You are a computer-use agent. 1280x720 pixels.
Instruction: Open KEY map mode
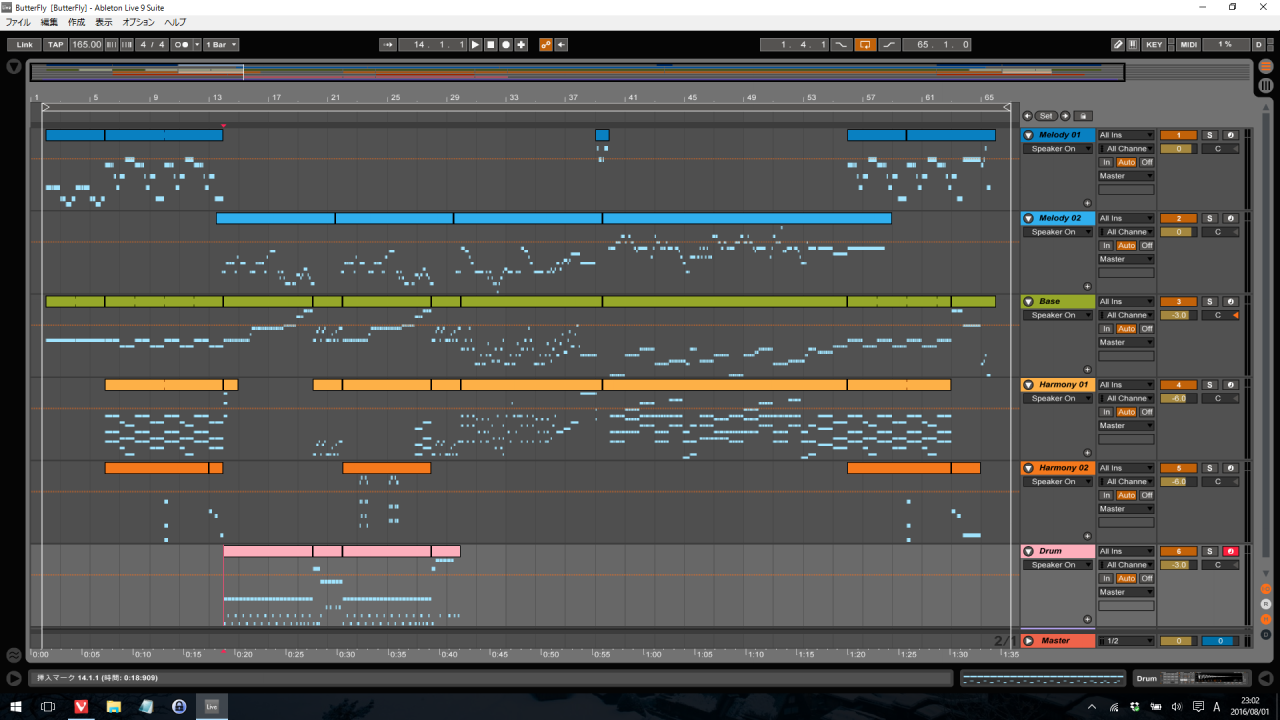click(1155, 45)
